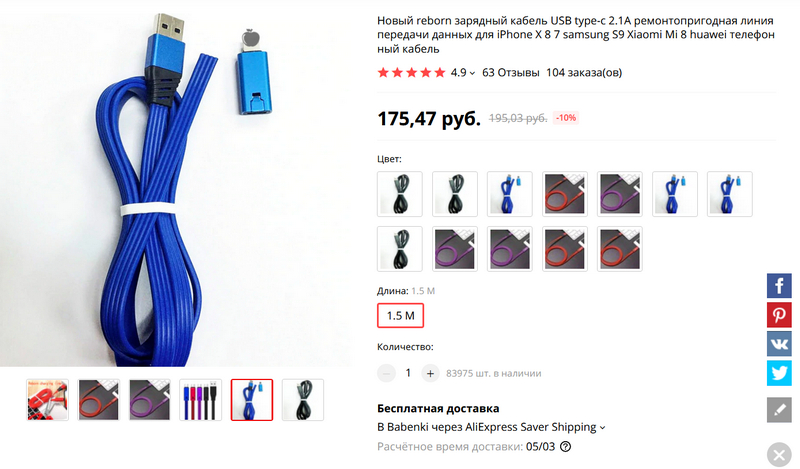Click the pencil edit icon
The image size is (800, 469).
click(779, 410)
